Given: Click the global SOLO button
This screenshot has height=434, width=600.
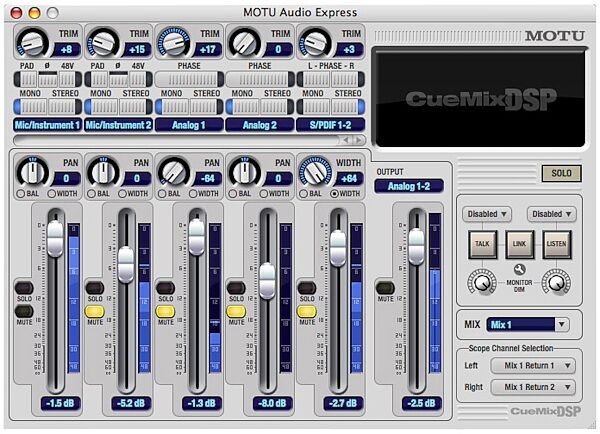Looking at the screenshot, I should pyautogui.click(x=561, y=173).
